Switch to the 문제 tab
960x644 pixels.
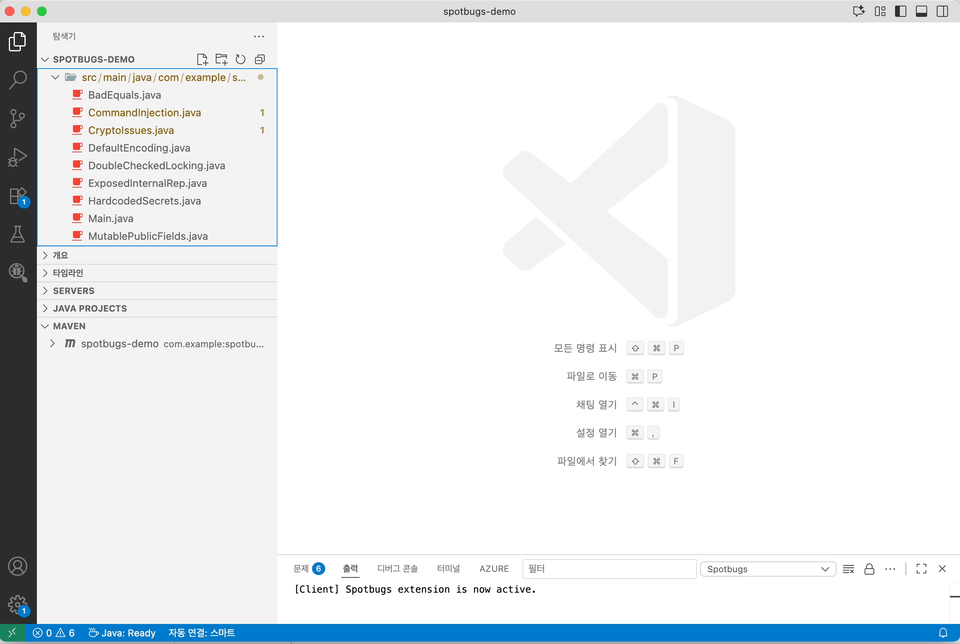click(309, 569)
